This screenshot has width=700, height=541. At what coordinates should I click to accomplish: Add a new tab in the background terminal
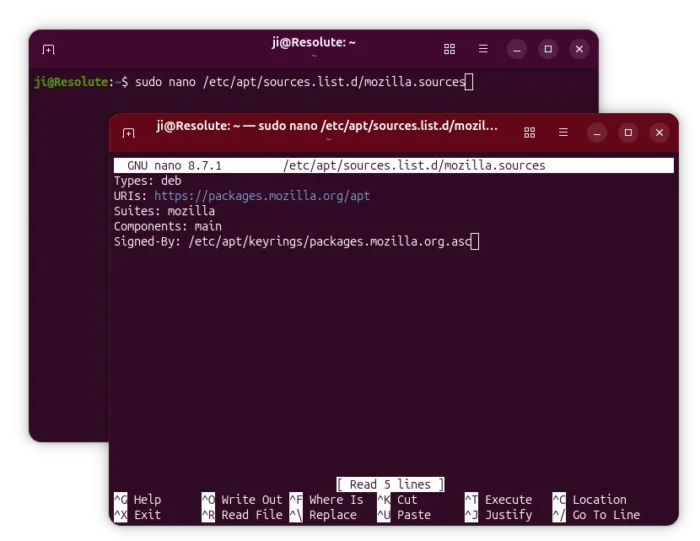[48, 49]
